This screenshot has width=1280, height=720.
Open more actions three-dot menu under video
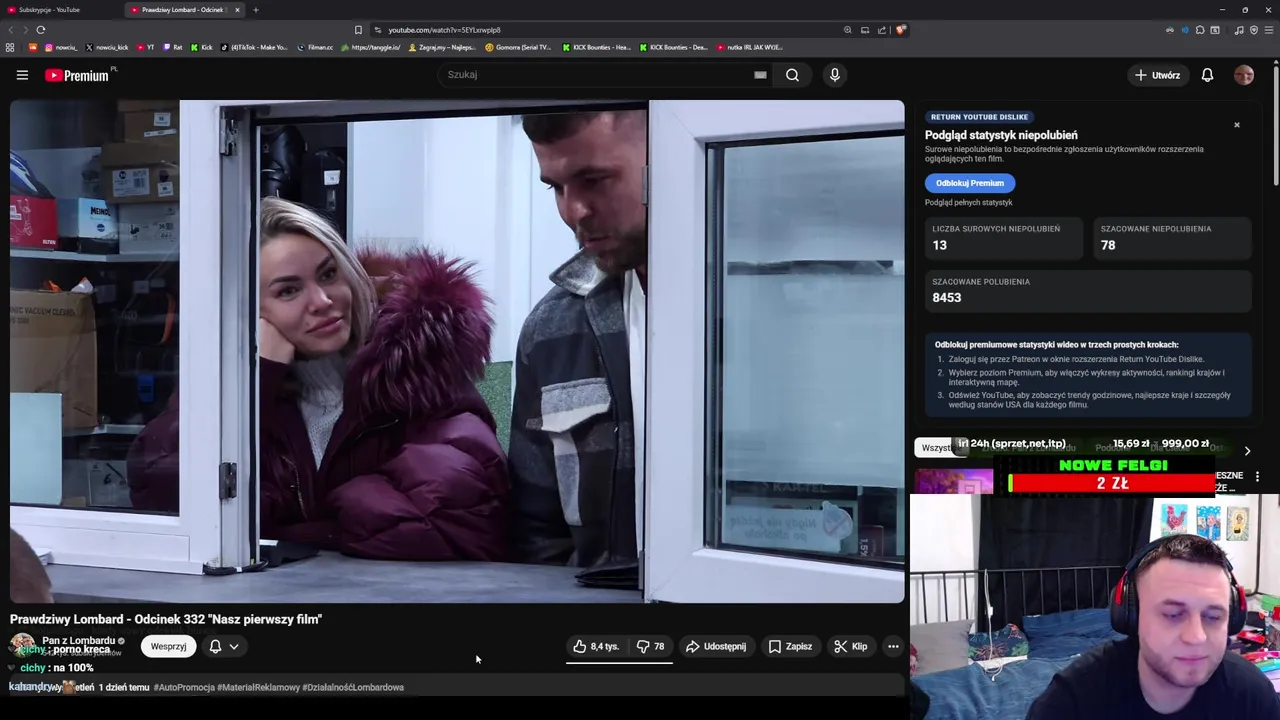[x=893, y=646]
